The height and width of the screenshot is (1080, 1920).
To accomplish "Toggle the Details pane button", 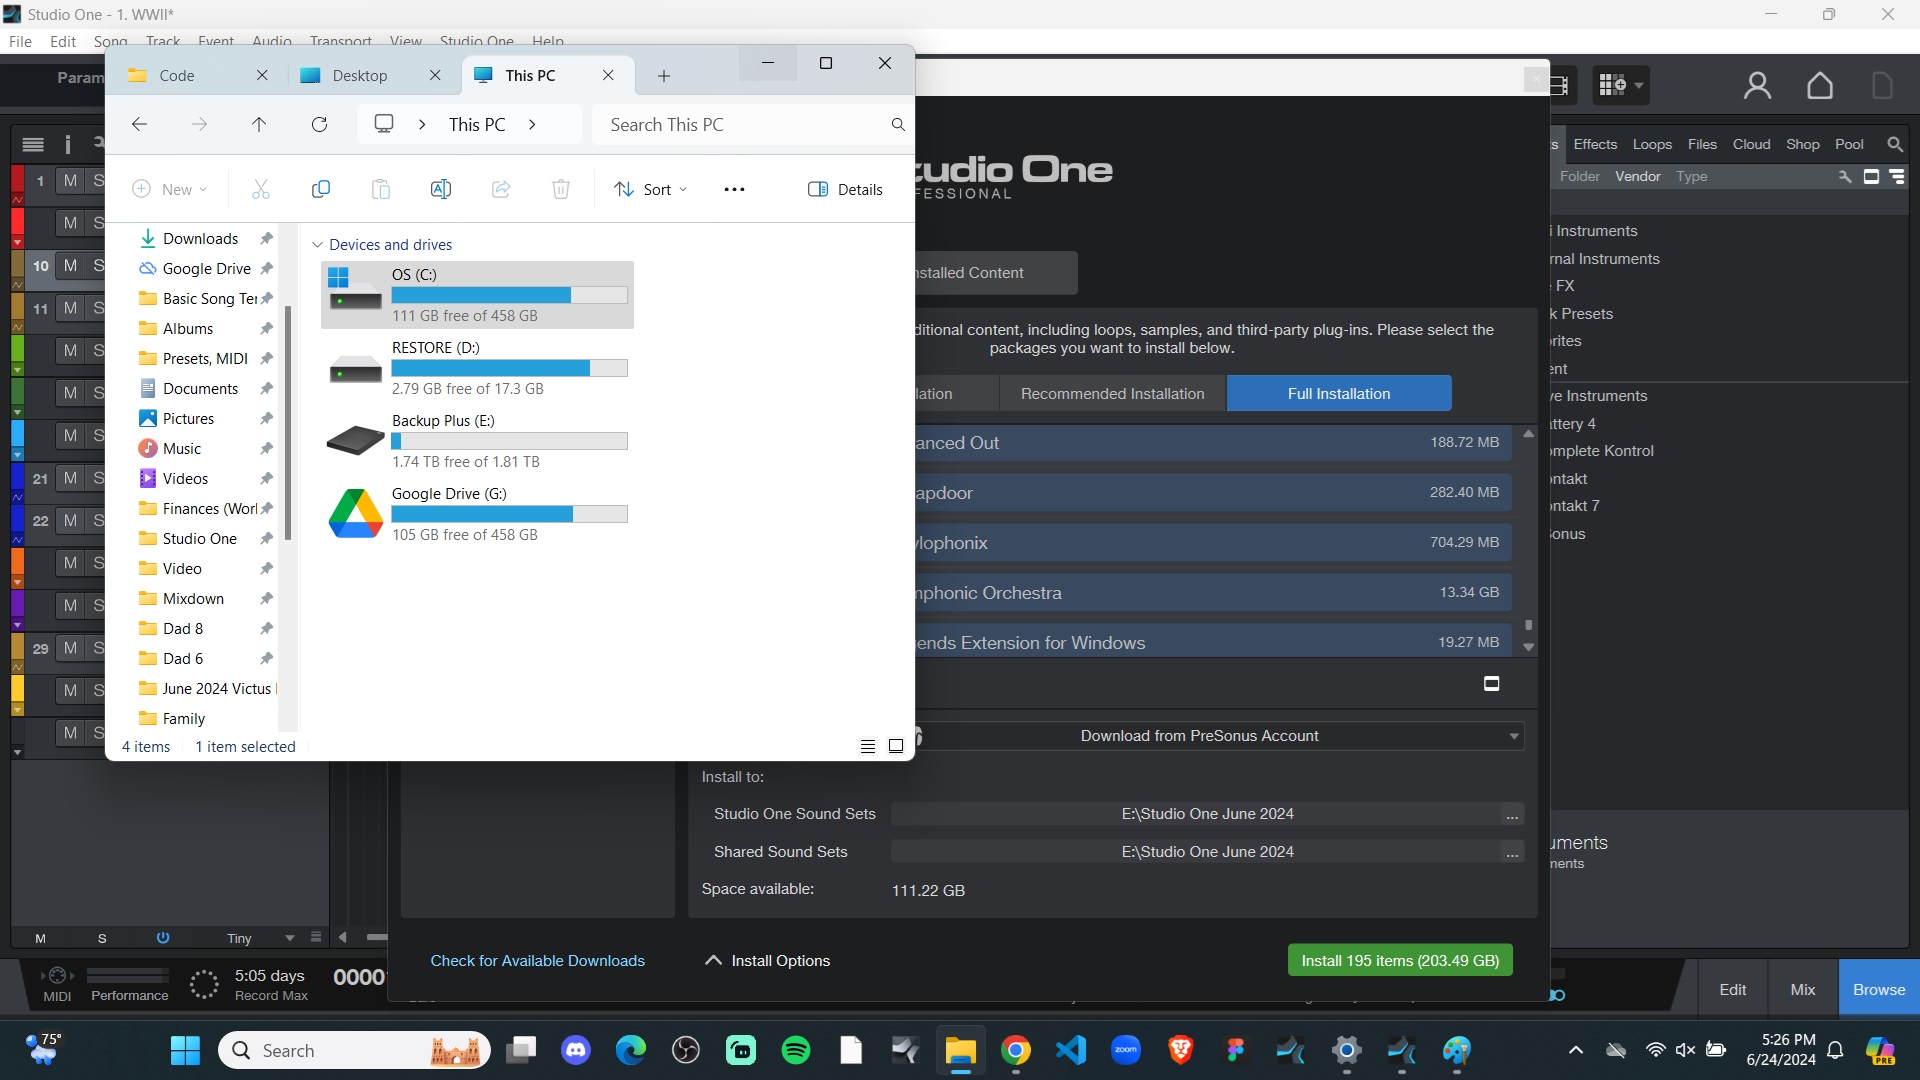I will (x=845, y=189).
